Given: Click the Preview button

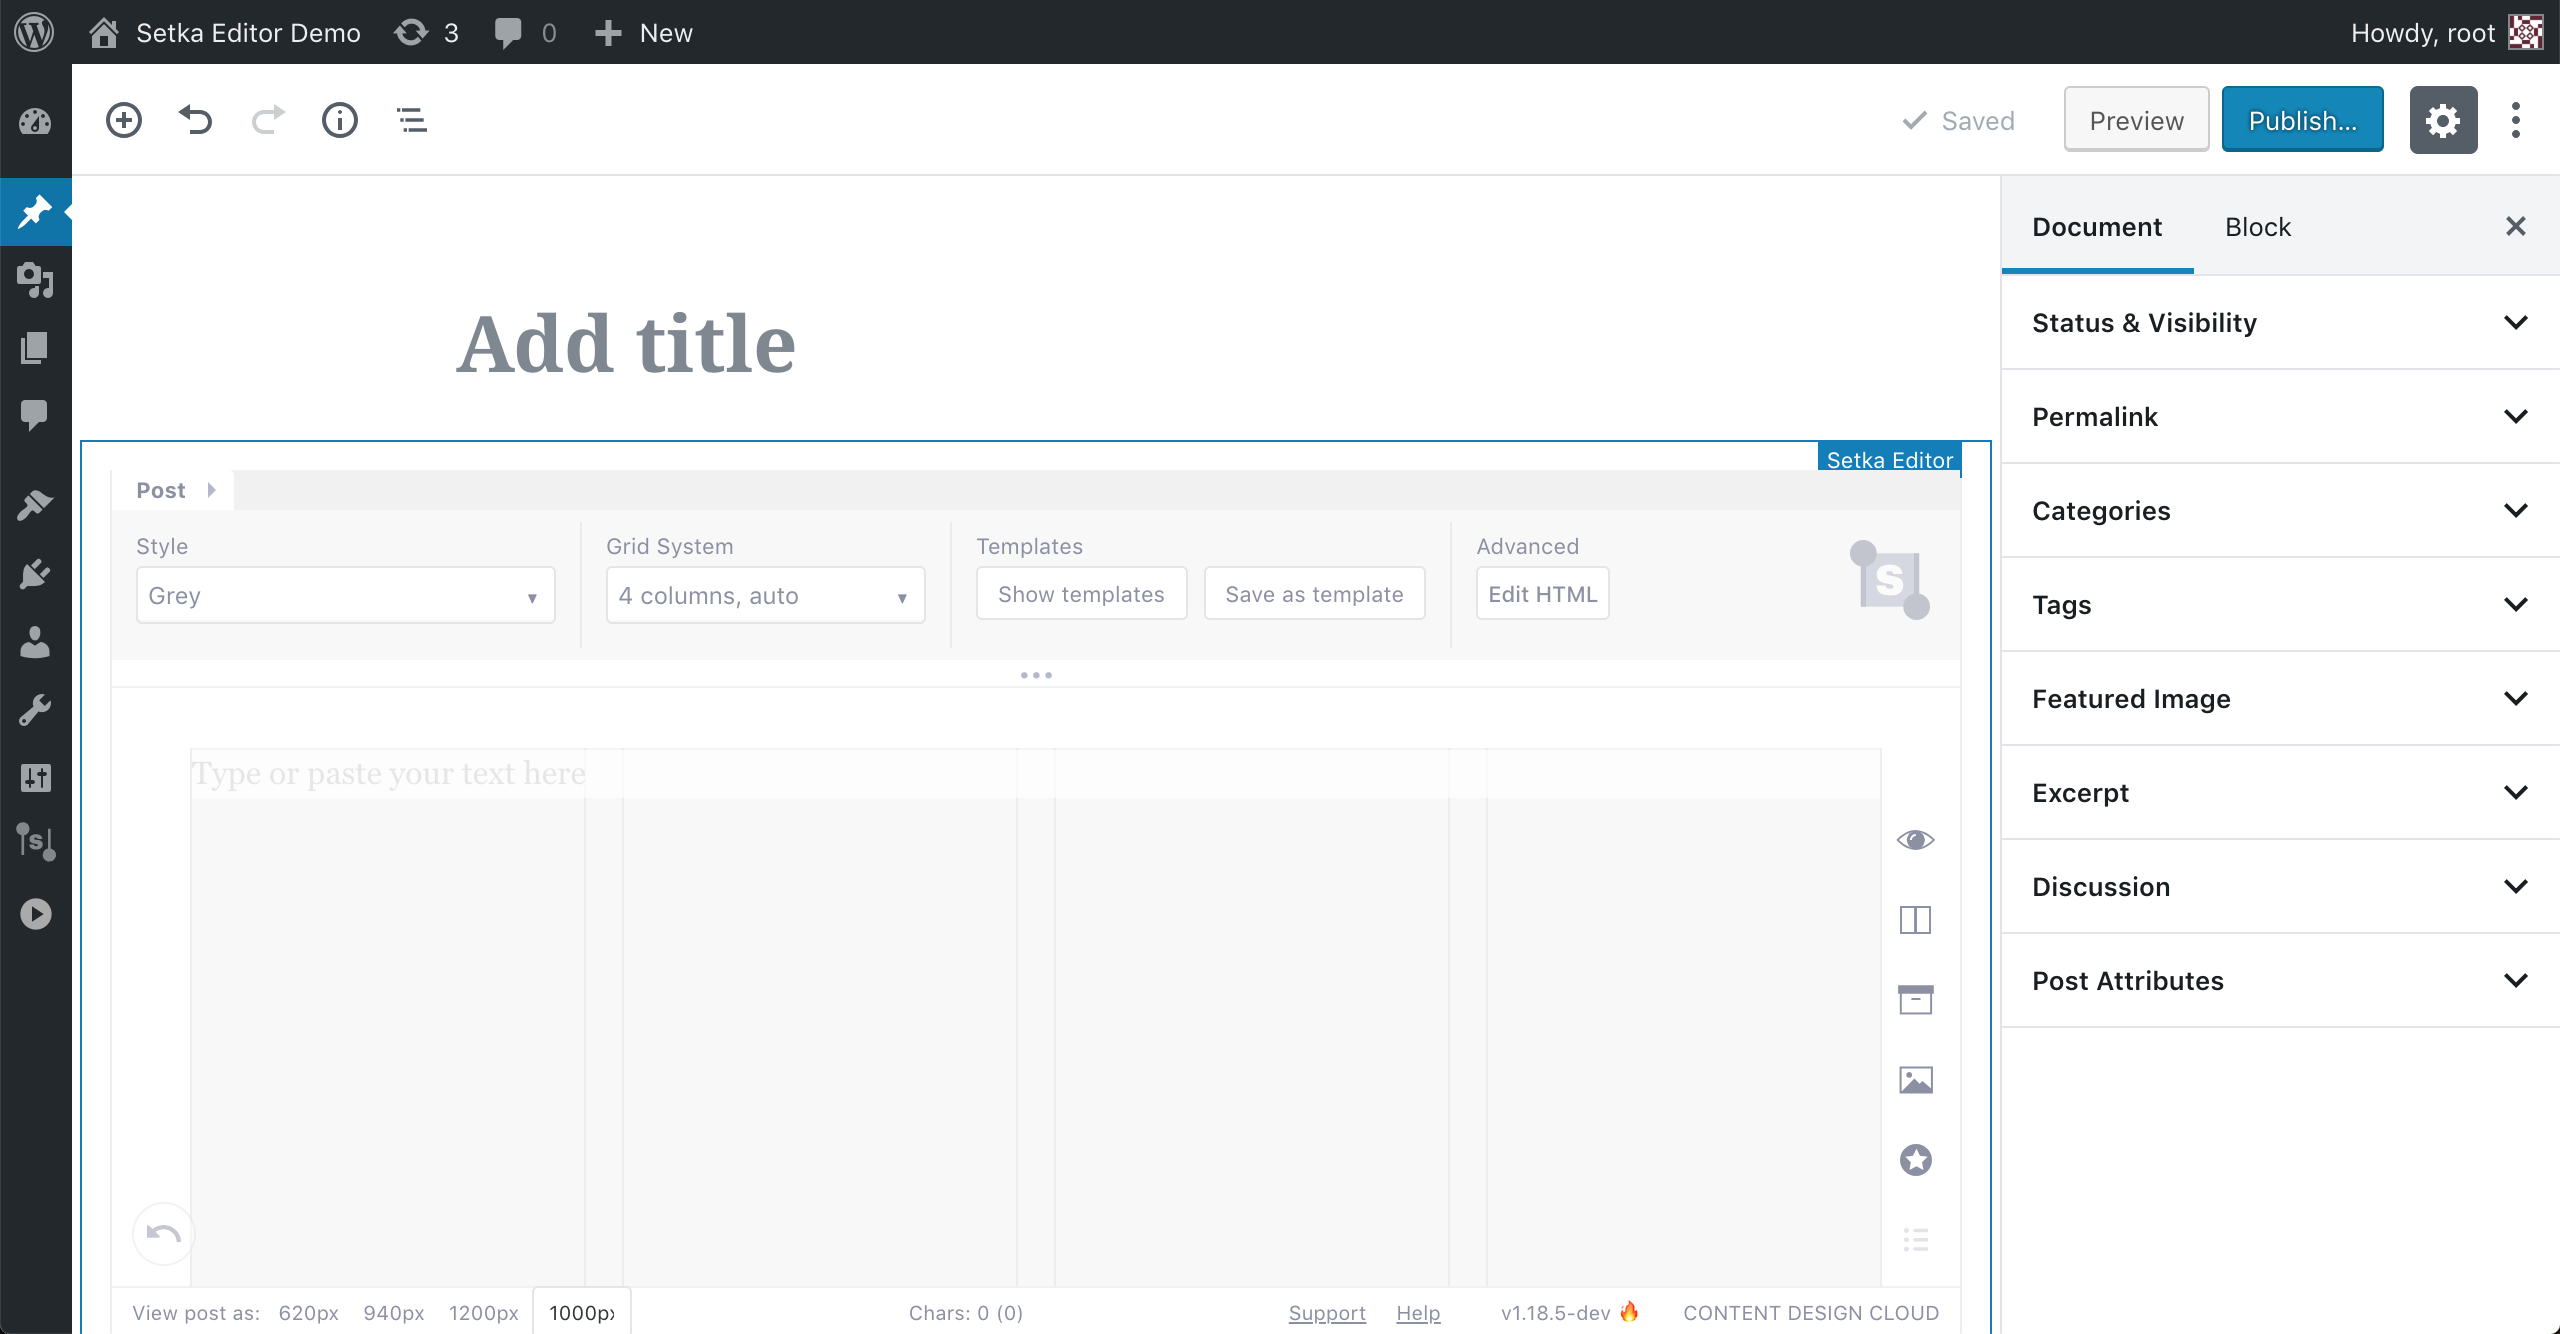Looking at the screenshot, I should click(x=2136, y=120).
